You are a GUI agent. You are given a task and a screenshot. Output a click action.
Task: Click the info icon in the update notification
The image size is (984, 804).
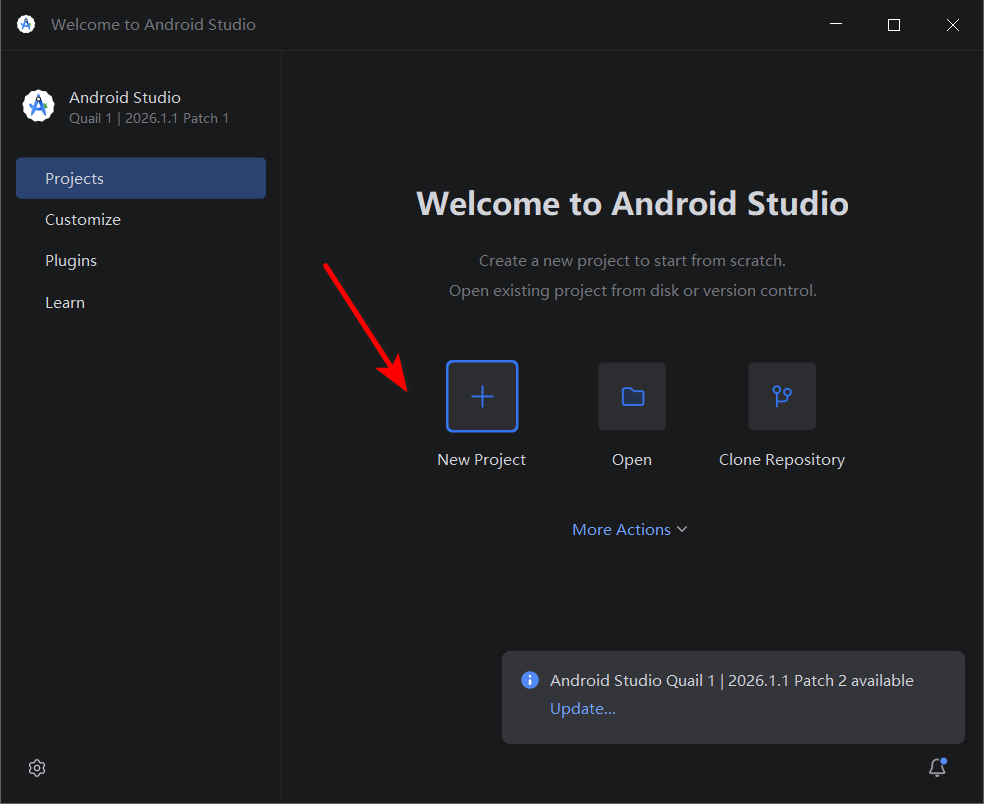530,680
